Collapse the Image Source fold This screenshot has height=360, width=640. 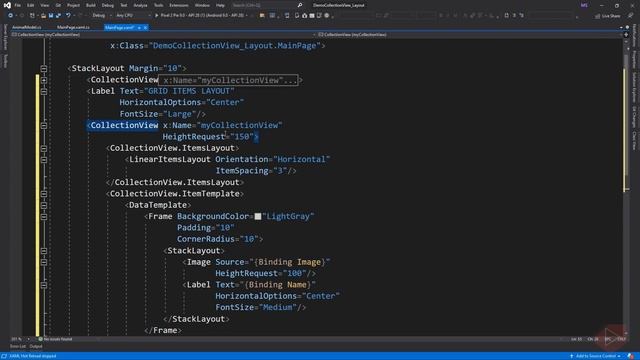[x=44, y=262]
